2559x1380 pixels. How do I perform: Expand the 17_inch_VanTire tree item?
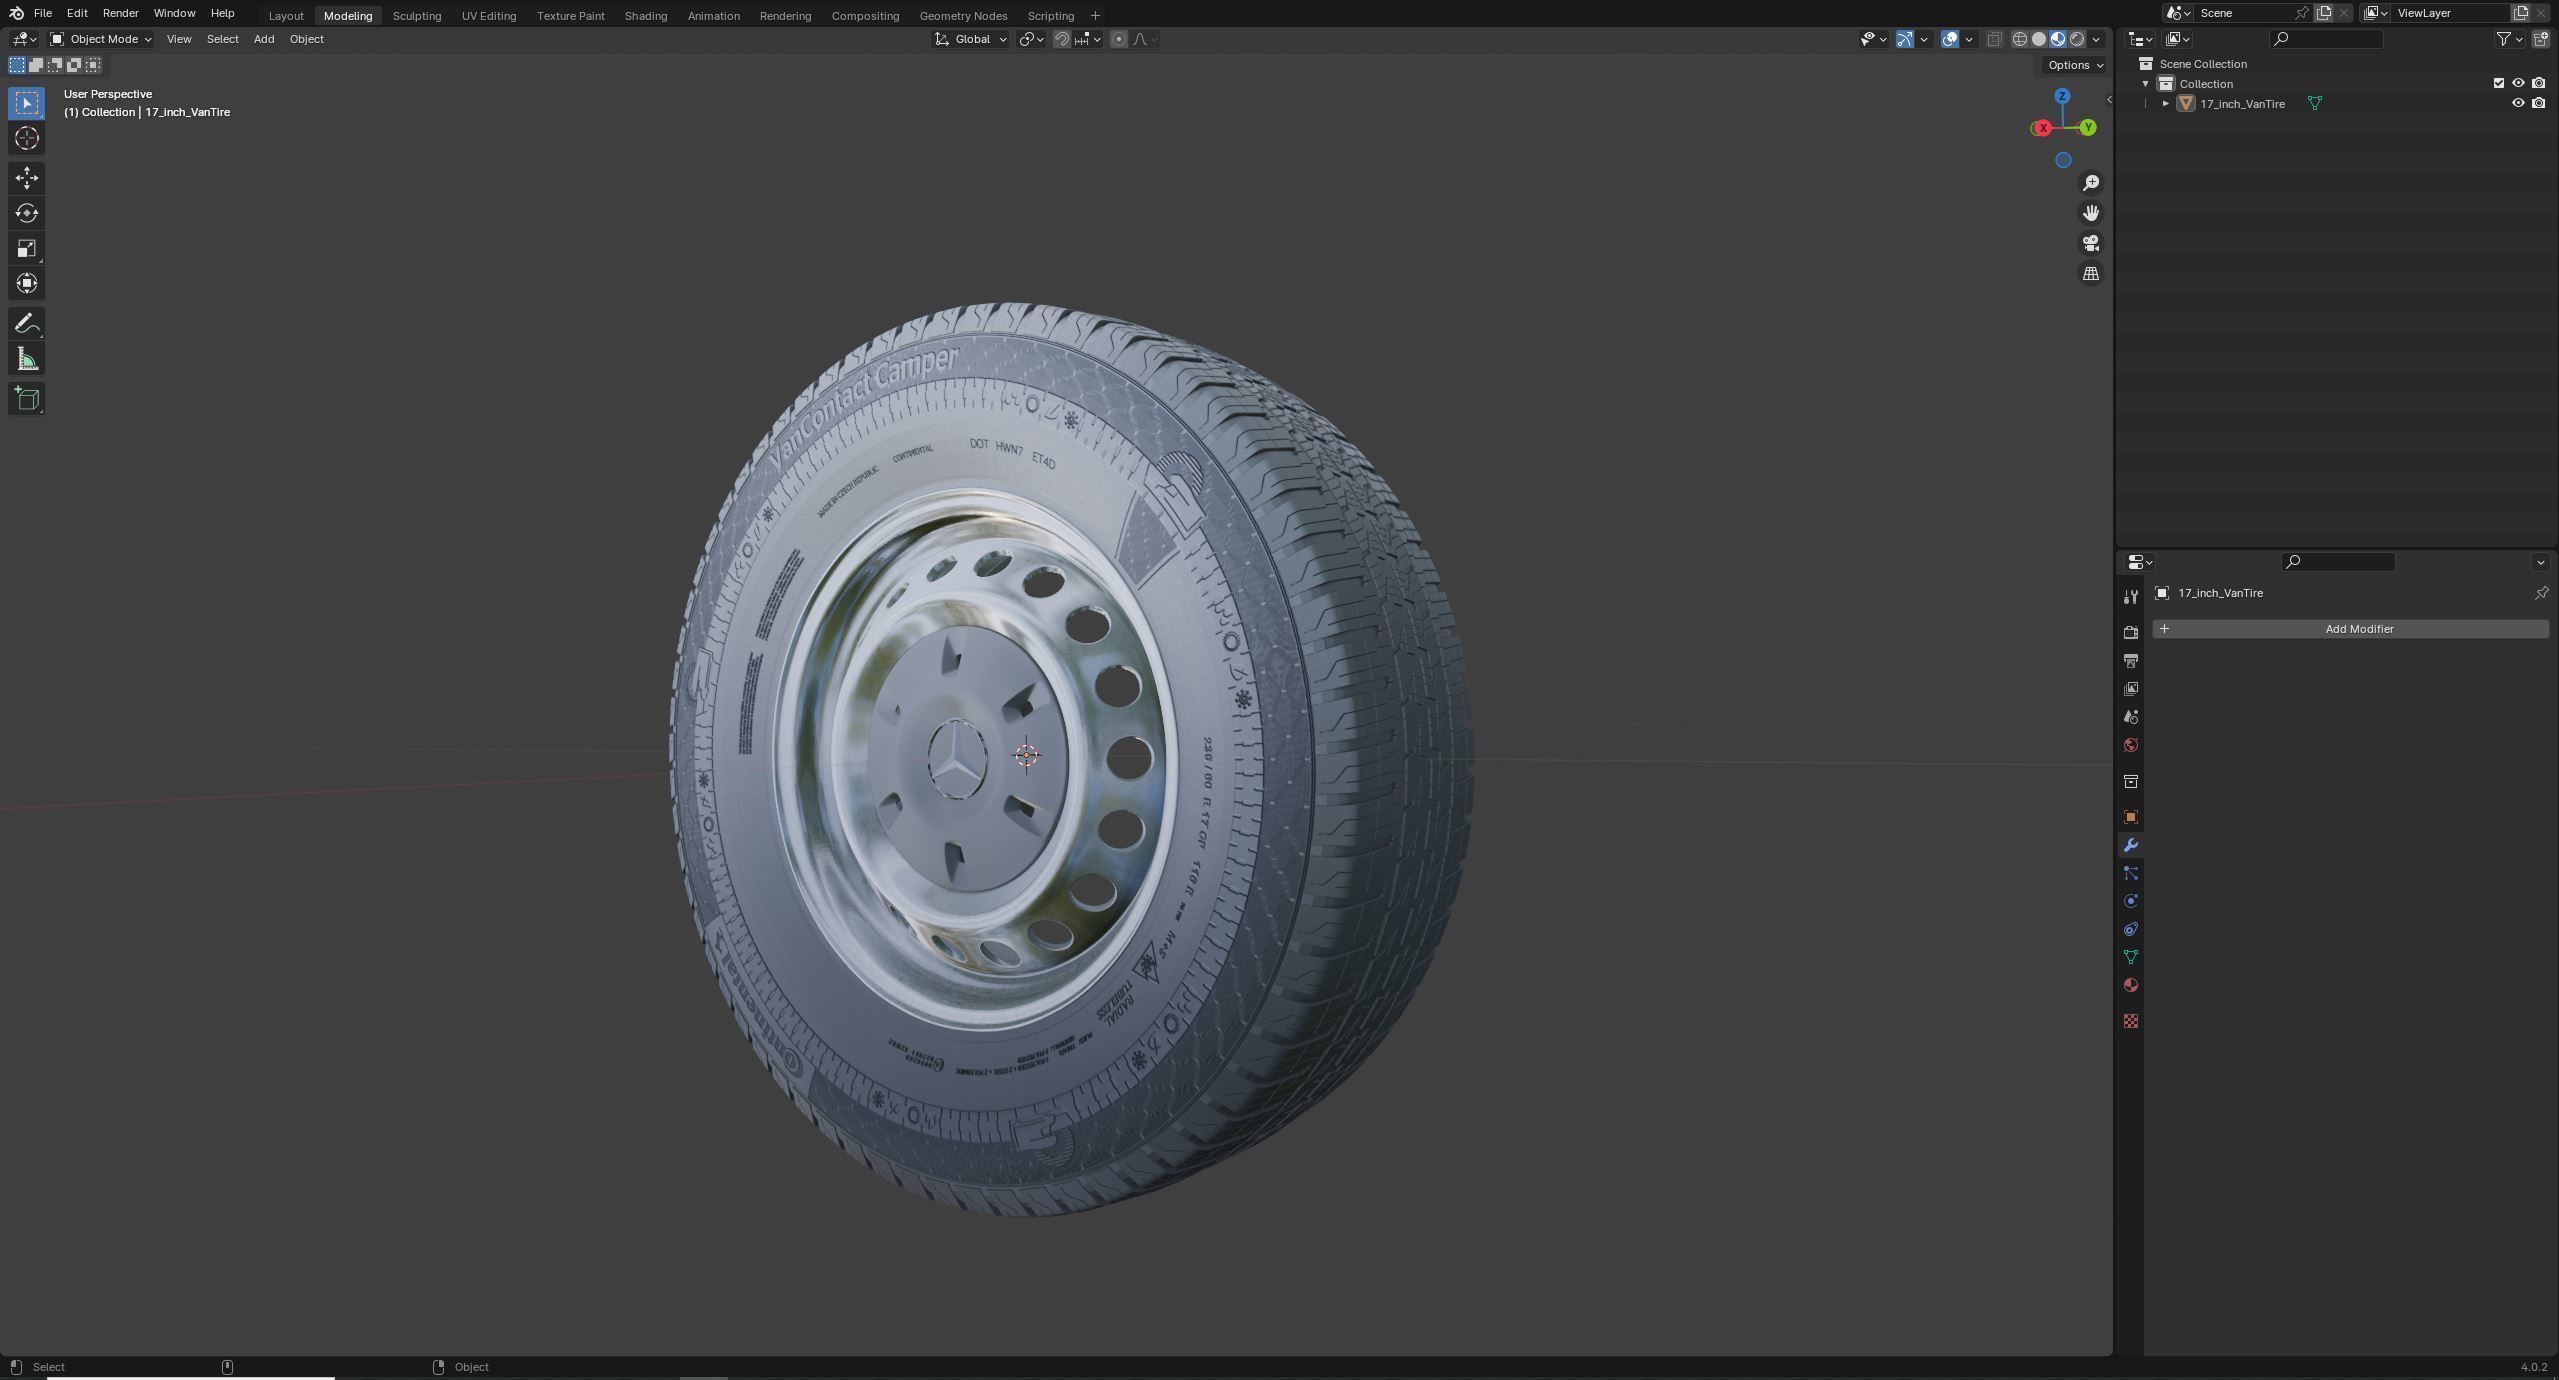click(2165, 103)
